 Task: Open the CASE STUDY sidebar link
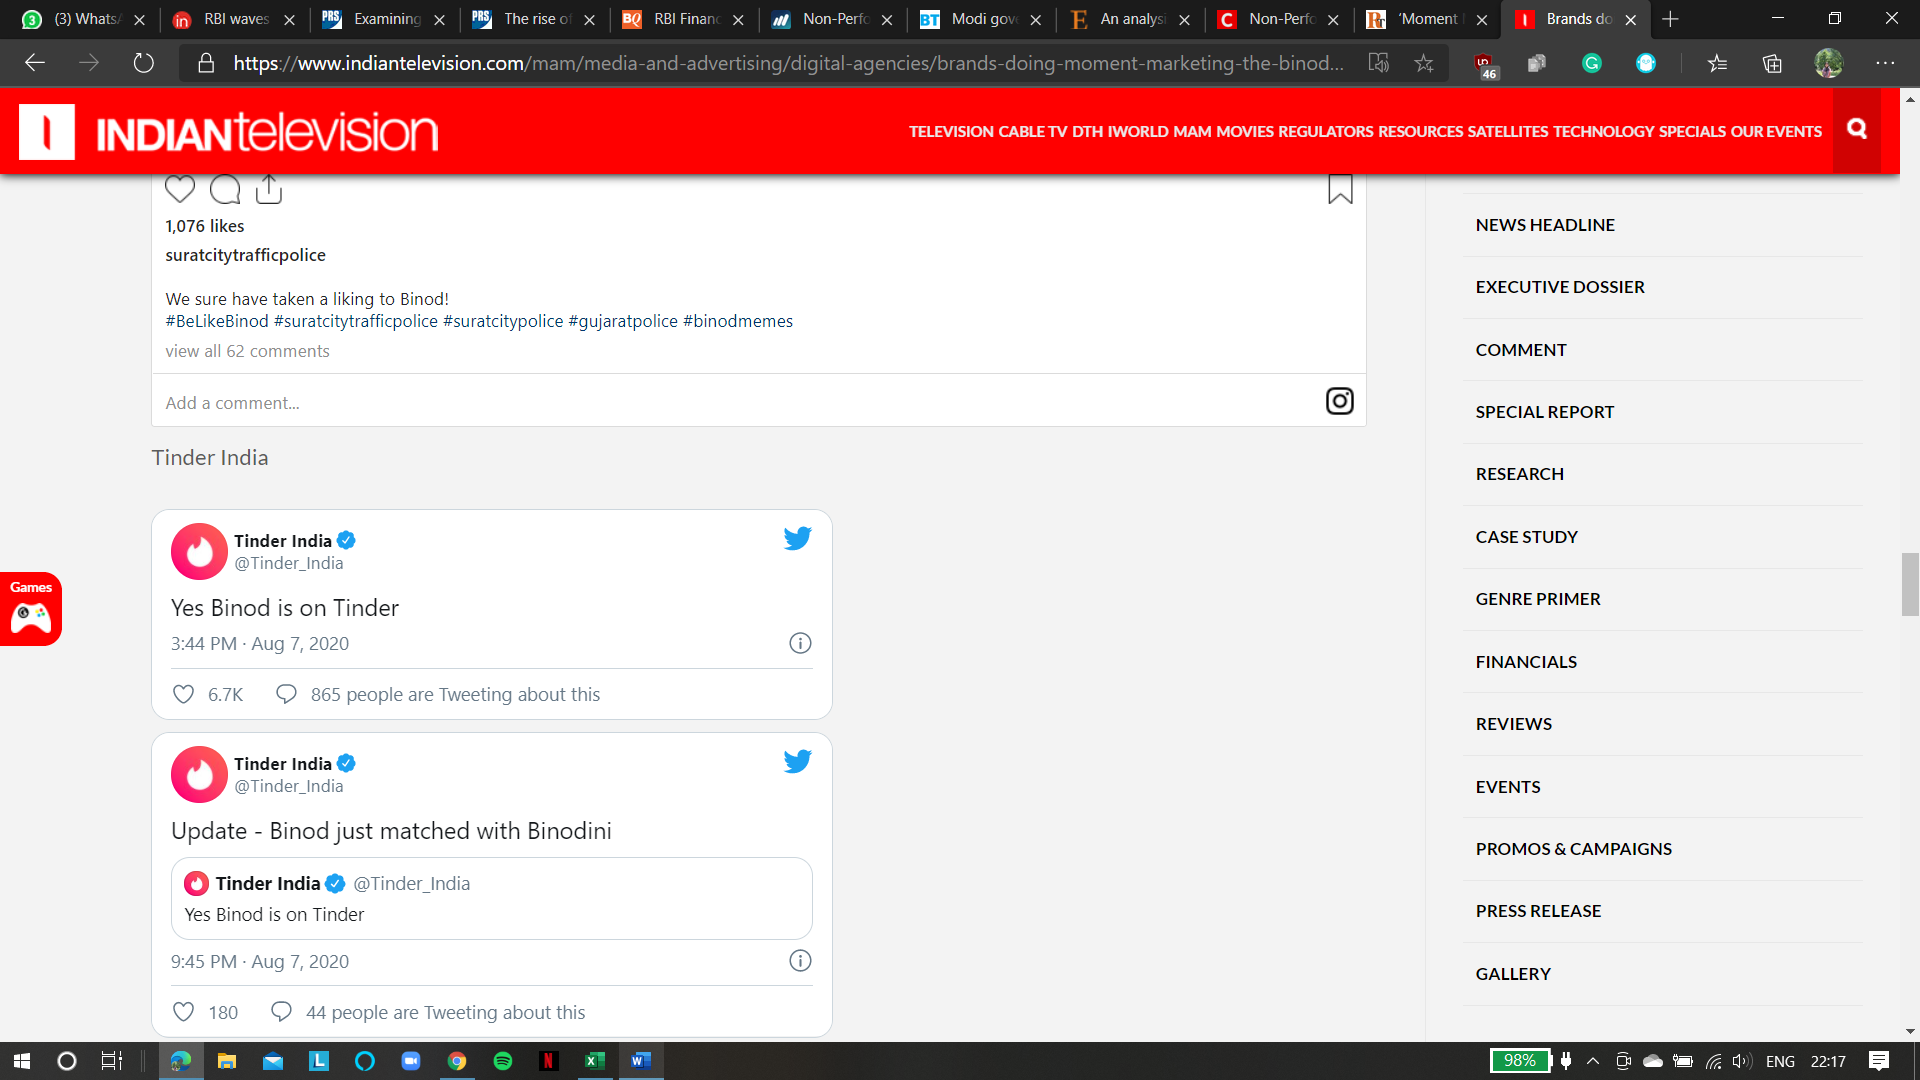pos(1526,537)
